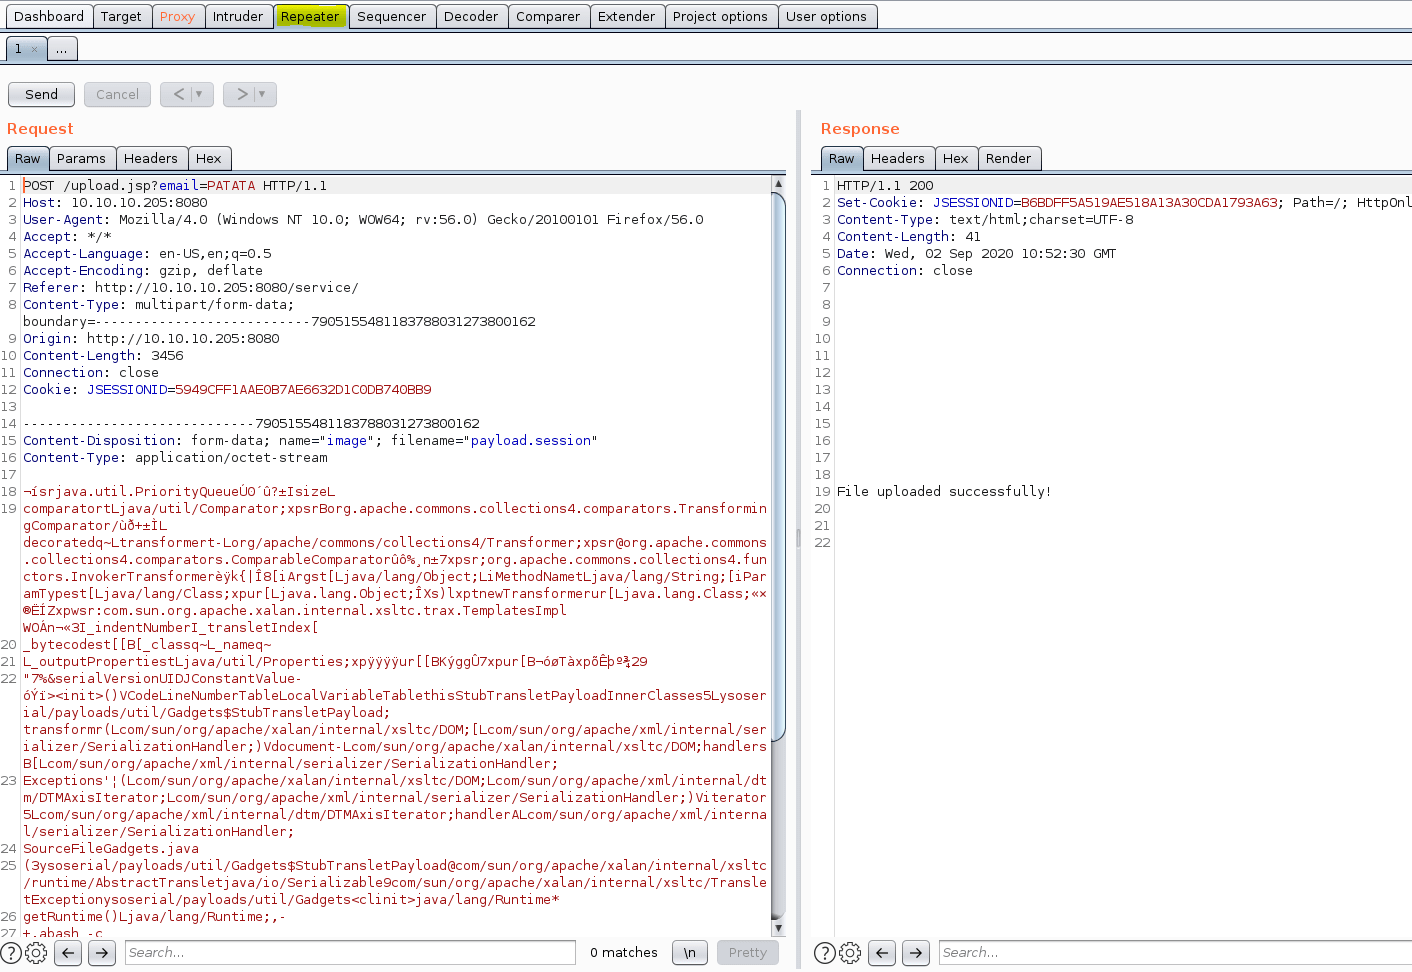Click the Origin header line
Screen dimensions: 1412x972
(151, 339)
